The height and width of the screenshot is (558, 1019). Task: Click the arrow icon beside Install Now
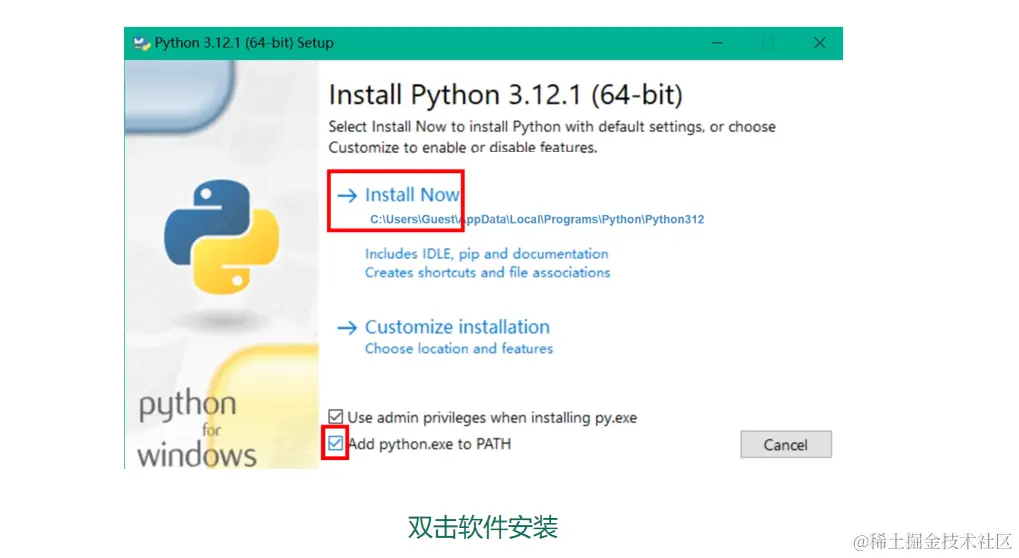[x=347, y=195]
